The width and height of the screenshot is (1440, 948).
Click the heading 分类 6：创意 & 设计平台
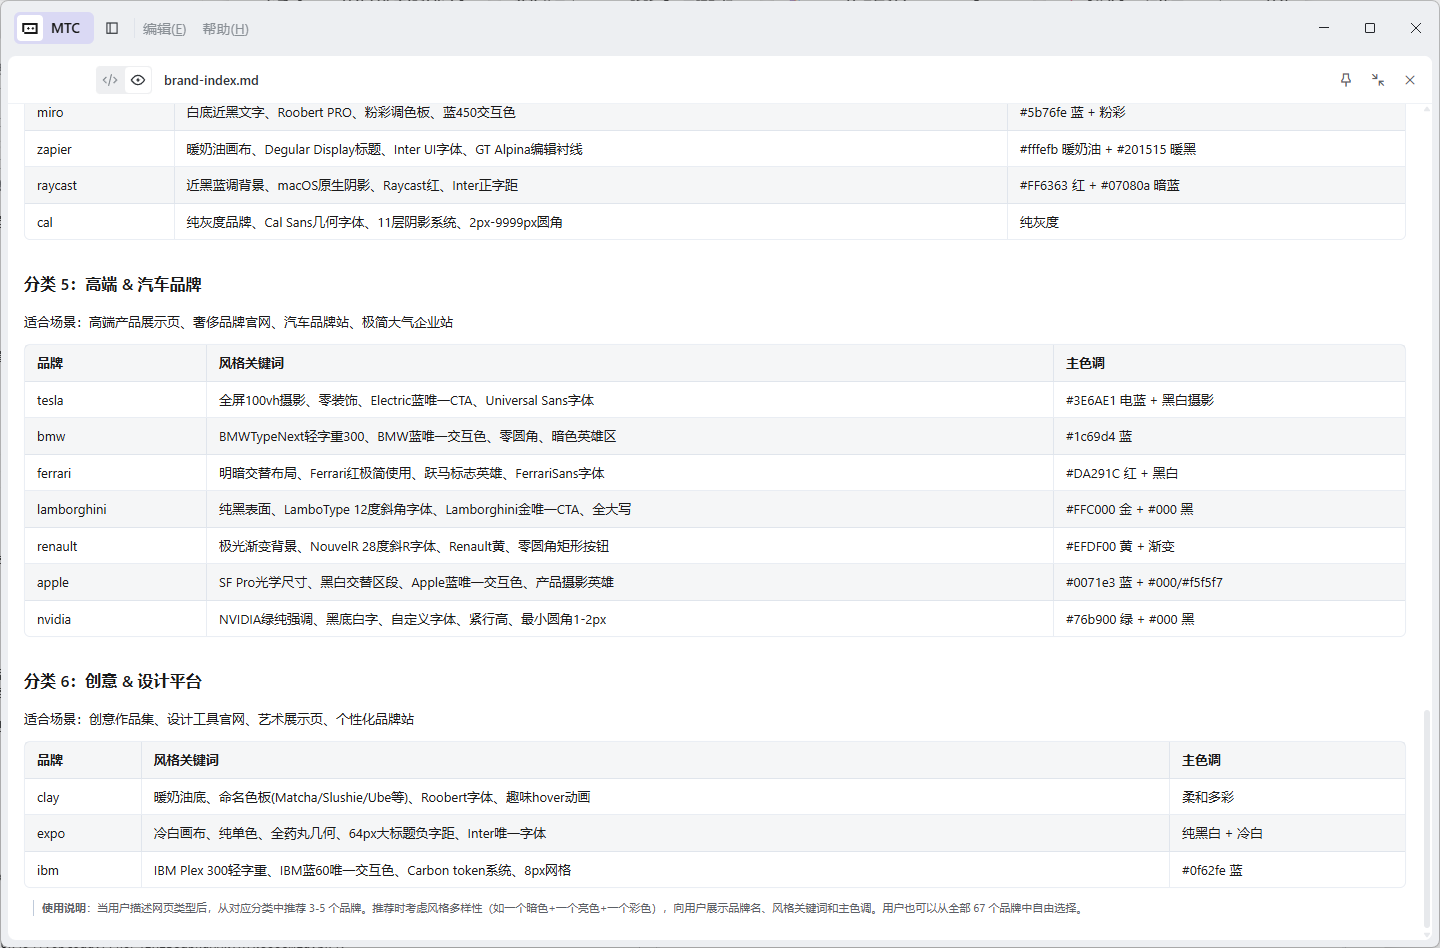pyautogui.click(x=113, y=682)
